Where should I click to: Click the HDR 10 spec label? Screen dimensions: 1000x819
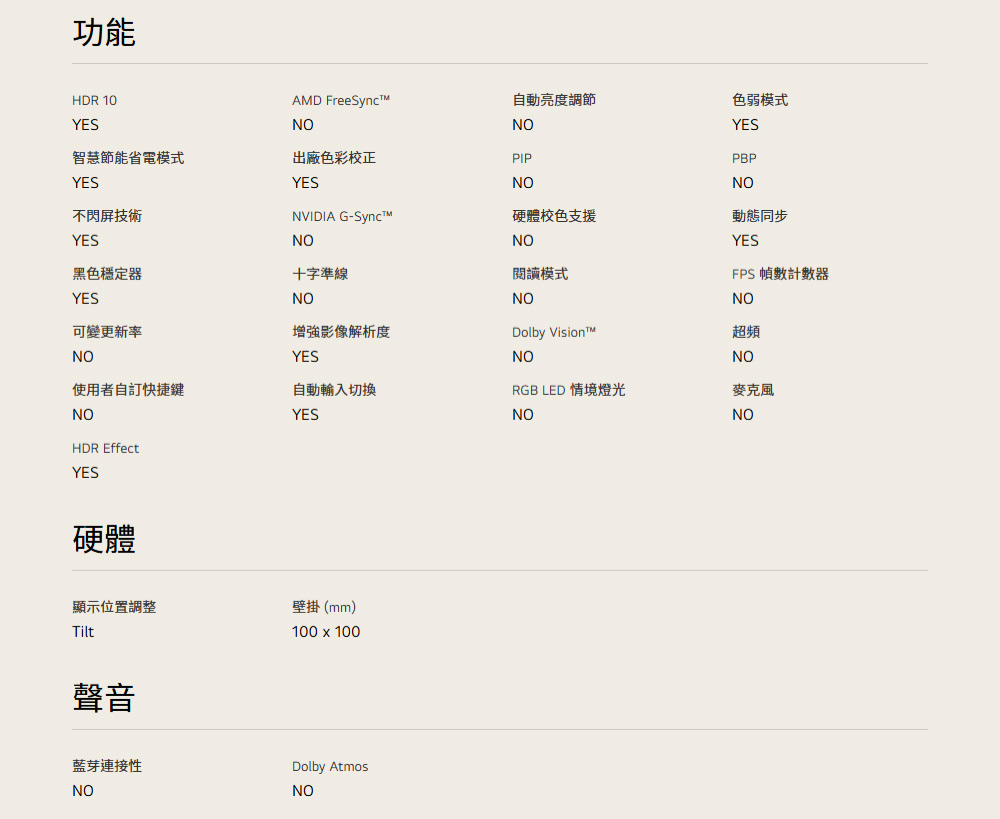(94, 100)
